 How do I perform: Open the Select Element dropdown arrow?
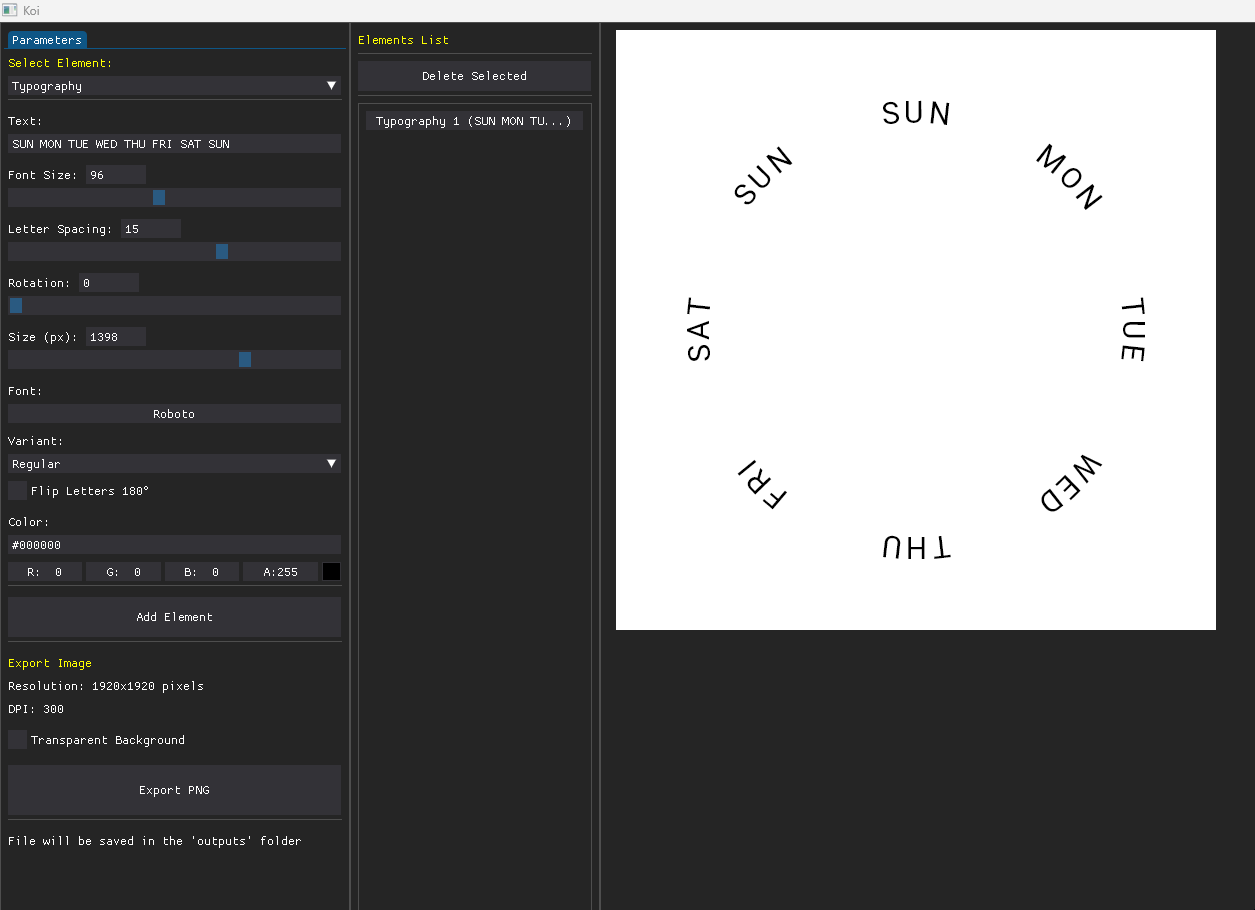(x=331, y=86)
